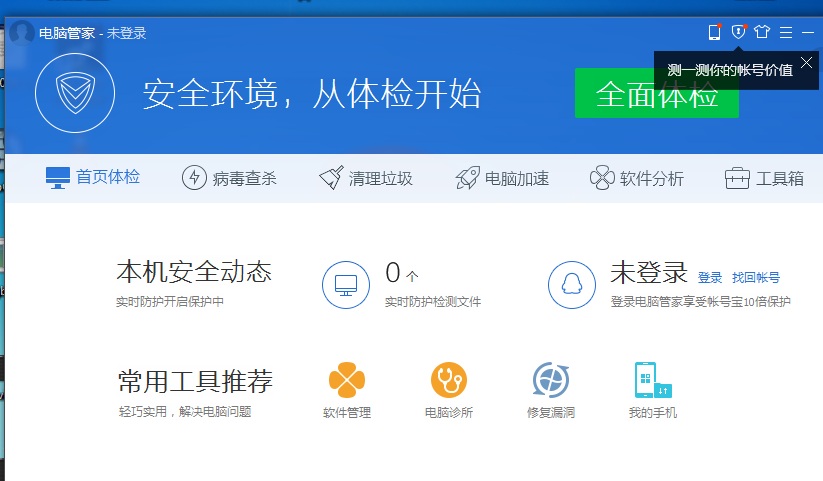Start the 全面体检 full checkup
This screenshot has width=823, height=481.
coord(657,93)
